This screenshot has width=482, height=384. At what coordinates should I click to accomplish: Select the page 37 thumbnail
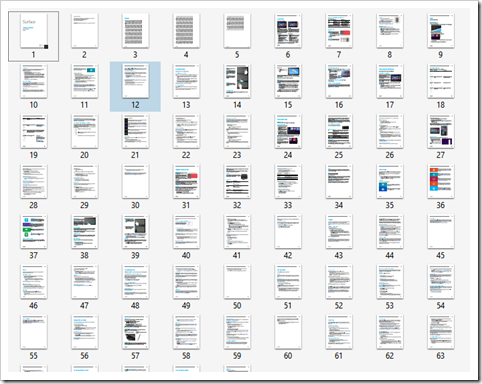click(34, 232)
